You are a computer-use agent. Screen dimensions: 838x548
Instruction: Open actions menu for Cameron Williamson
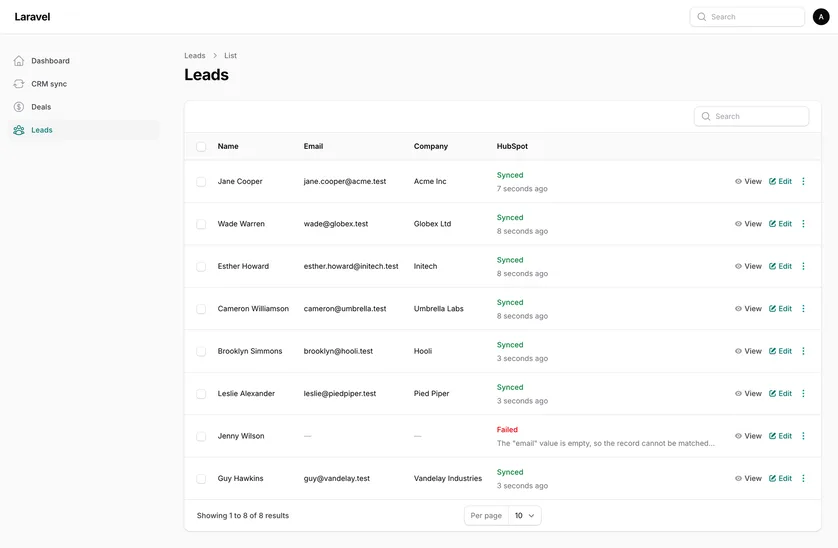(803, 308)
